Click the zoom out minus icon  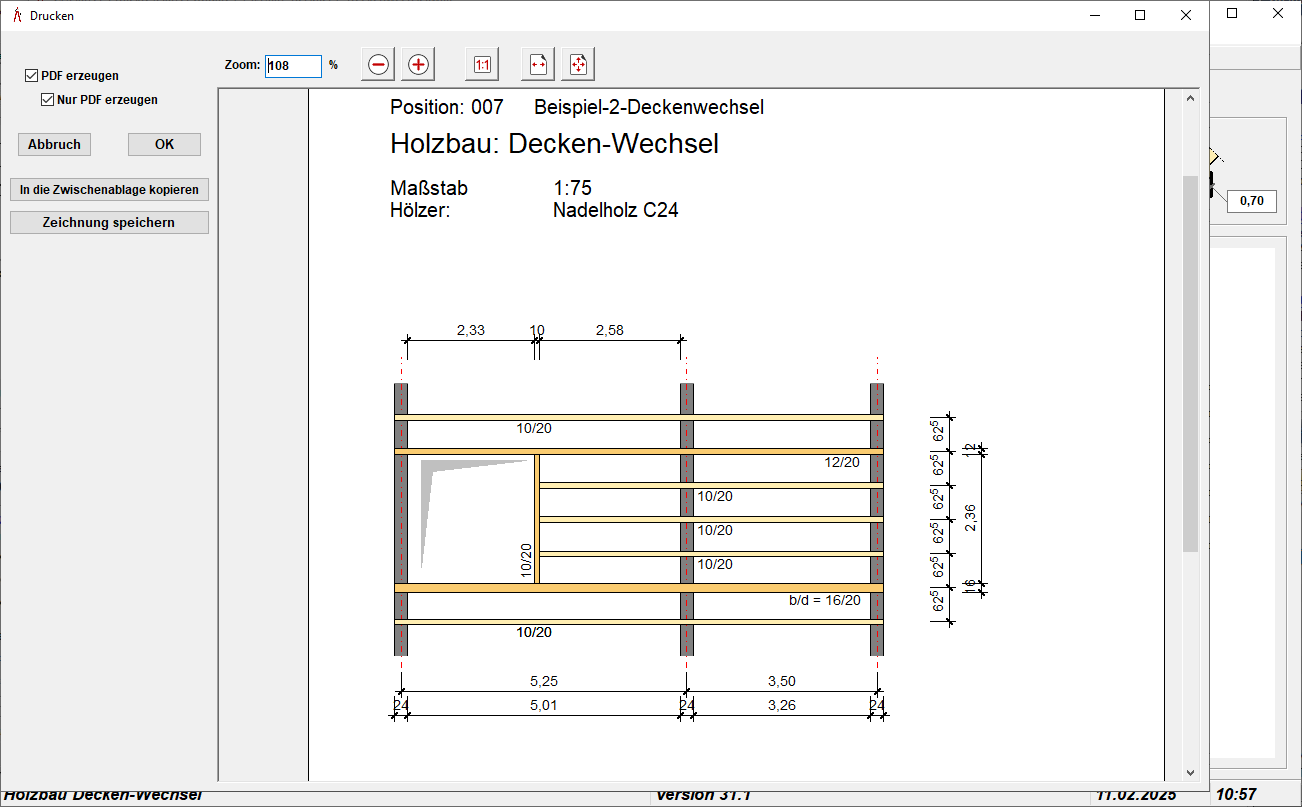[x=378, y=65]
